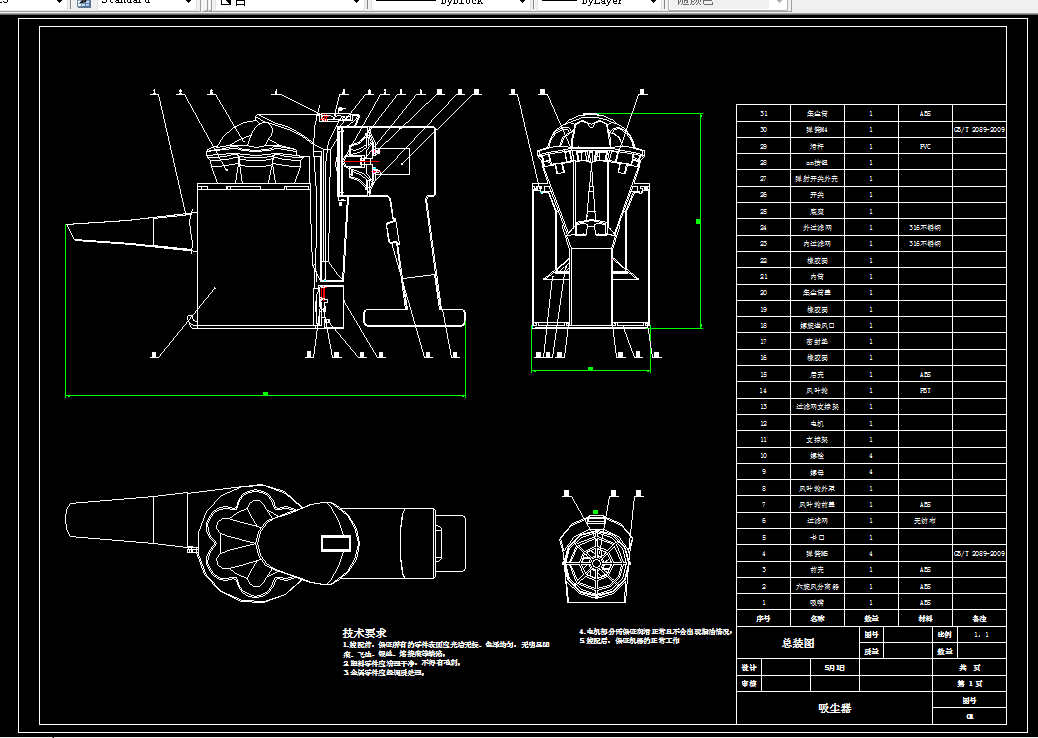Select the GB/T 2089-2009 note in row 30

(979, 130)
